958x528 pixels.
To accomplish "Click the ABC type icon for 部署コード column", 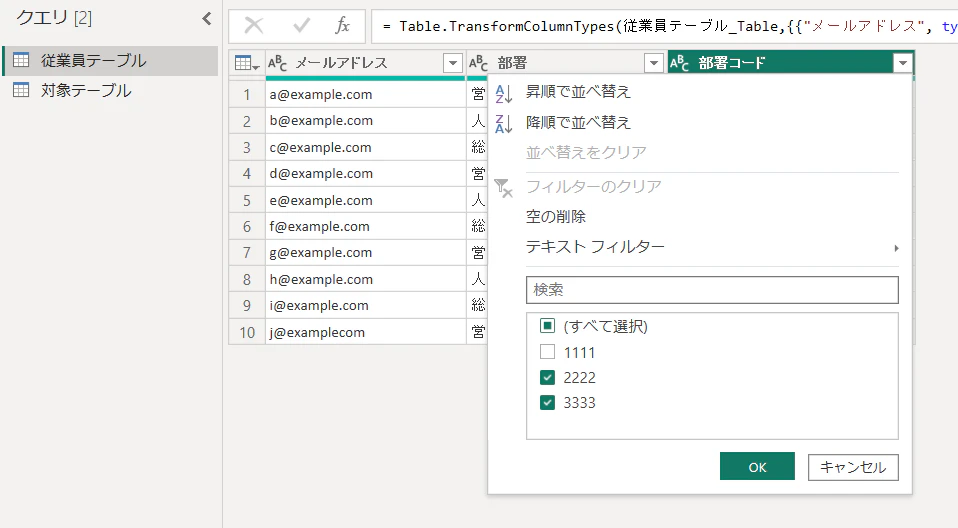I will click(679, 63).
